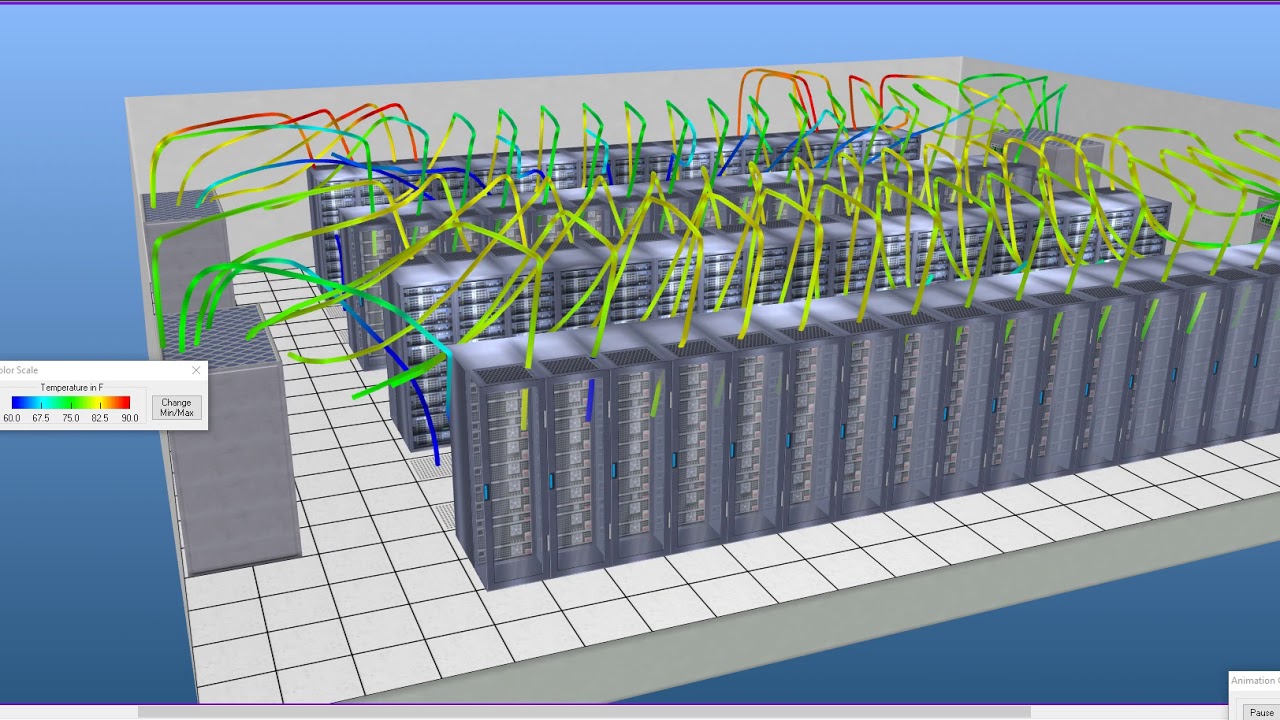Select the horizontal scrollbar thumb at bottom
1280x720 pixels.
tap(584, 712)
